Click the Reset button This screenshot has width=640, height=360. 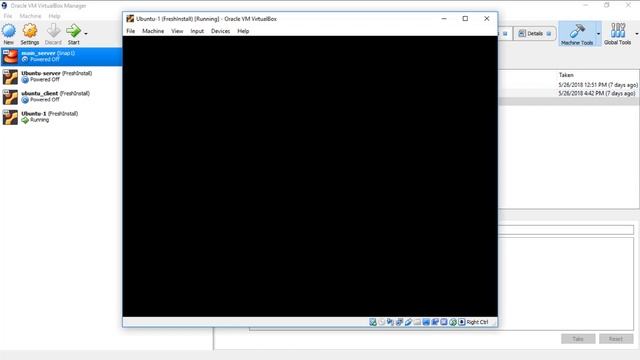(x=616, y=339)
